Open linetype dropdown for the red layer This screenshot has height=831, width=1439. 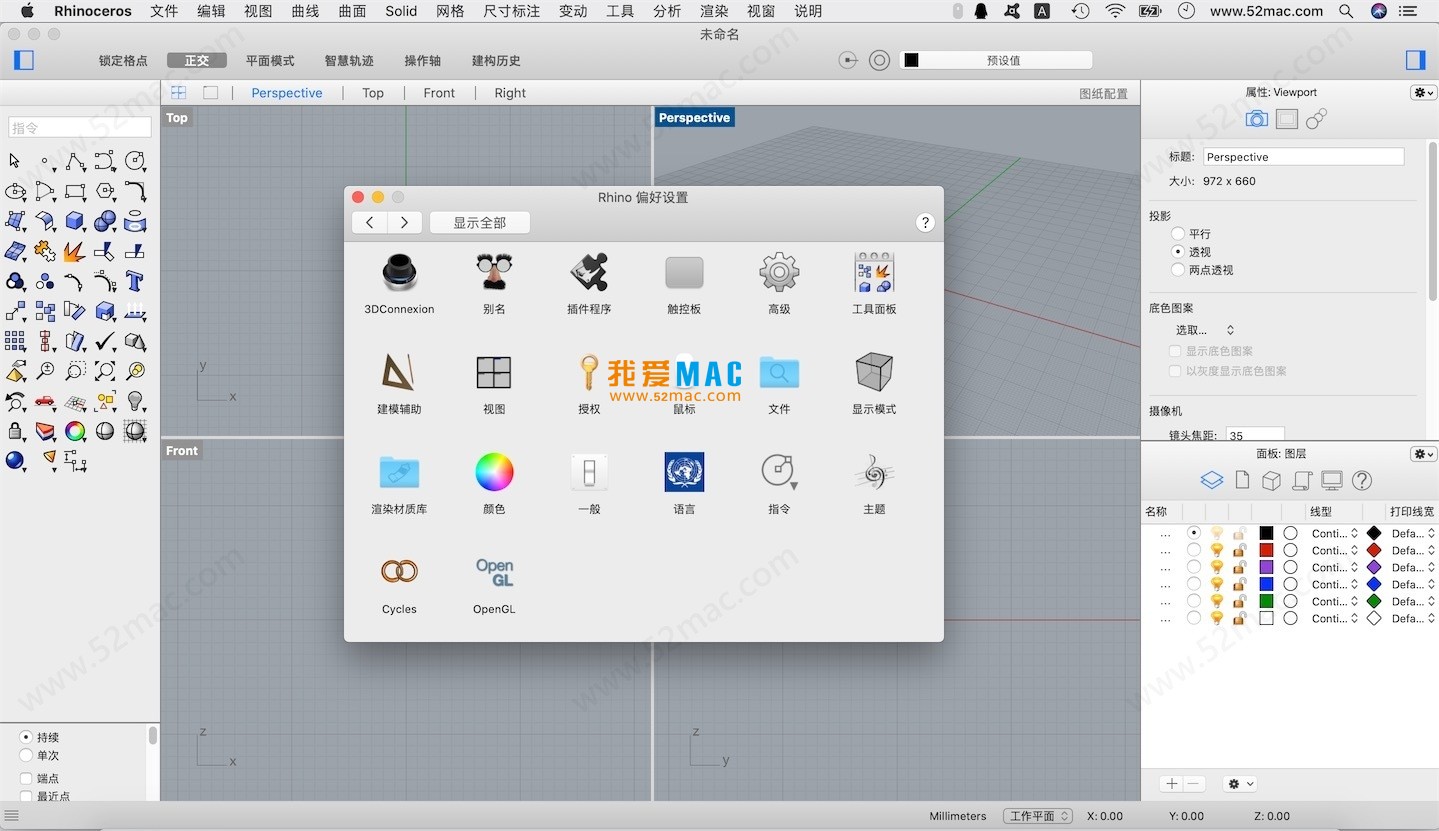pos(1335,550)
